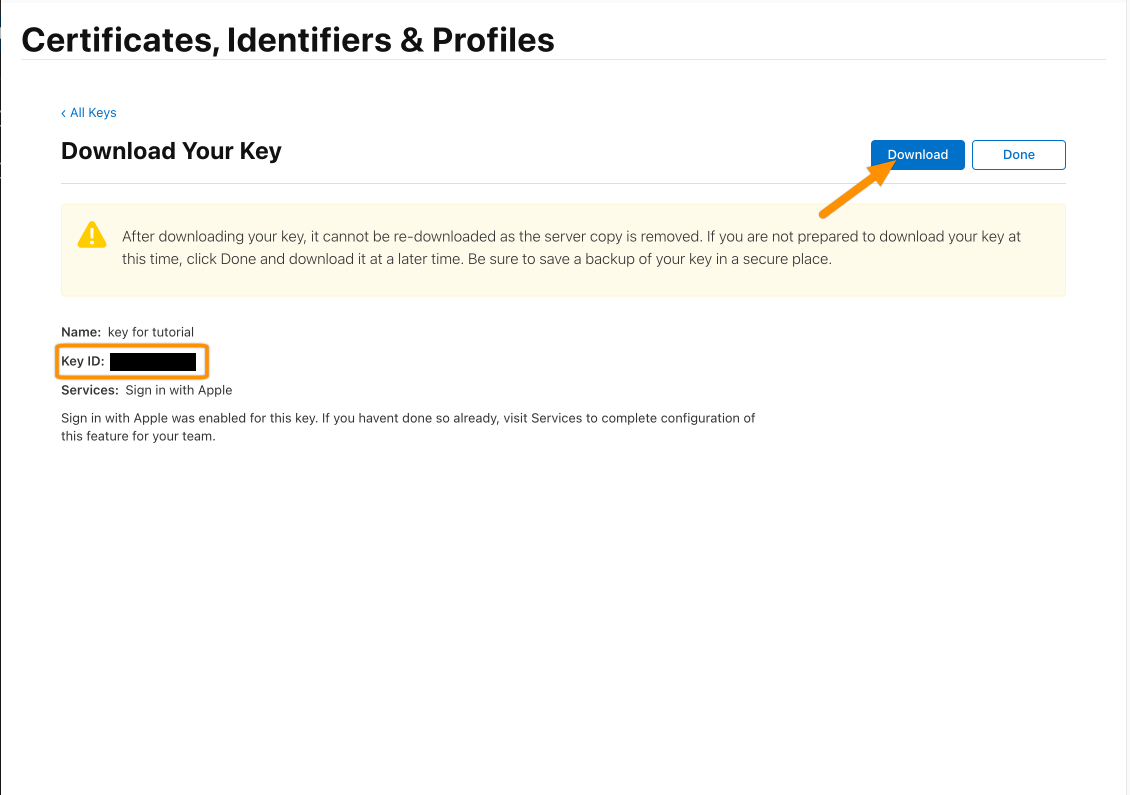Click the yellow warning triangle icon

coord(92,236)
